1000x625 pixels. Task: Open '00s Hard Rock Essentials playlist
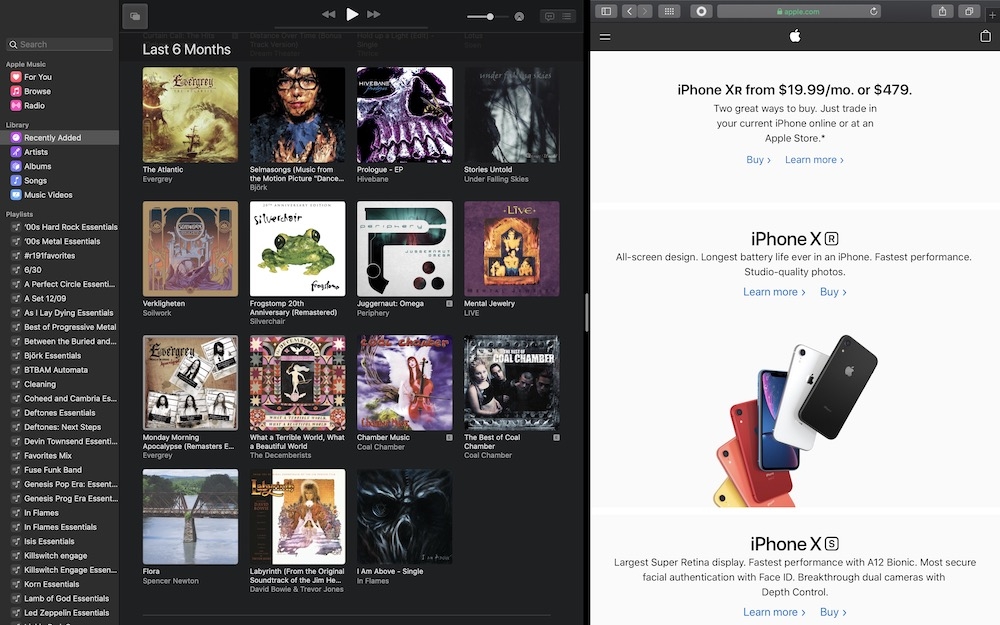click(x=59, y=226)
